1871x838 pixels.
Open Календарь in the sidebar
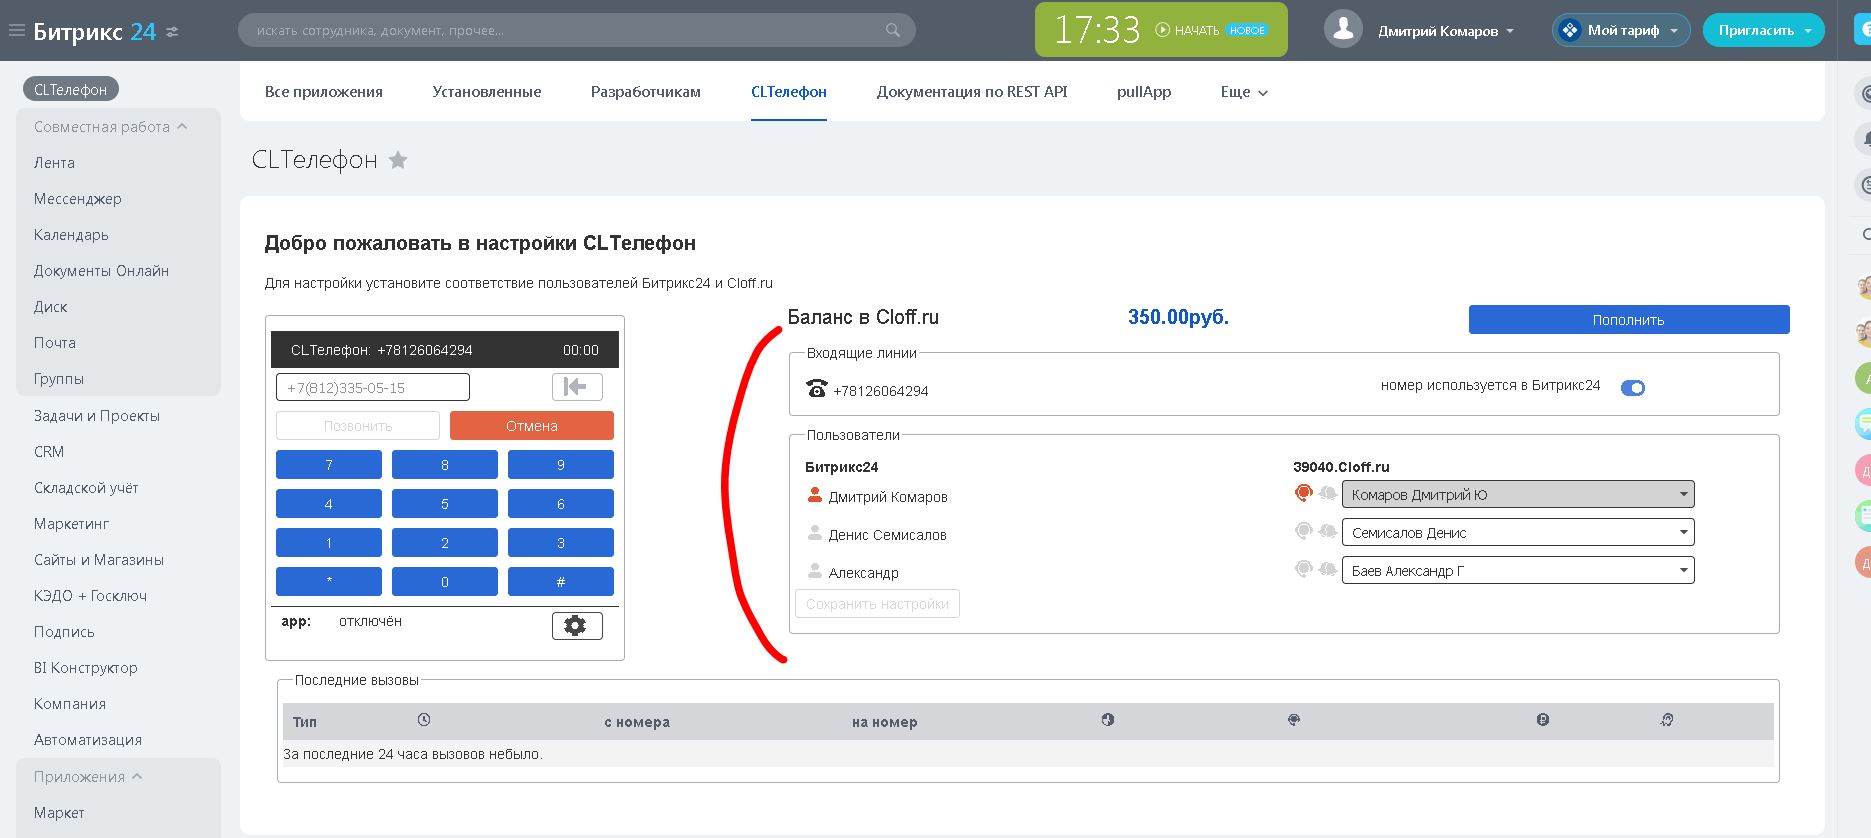click(x=71, y=235)
